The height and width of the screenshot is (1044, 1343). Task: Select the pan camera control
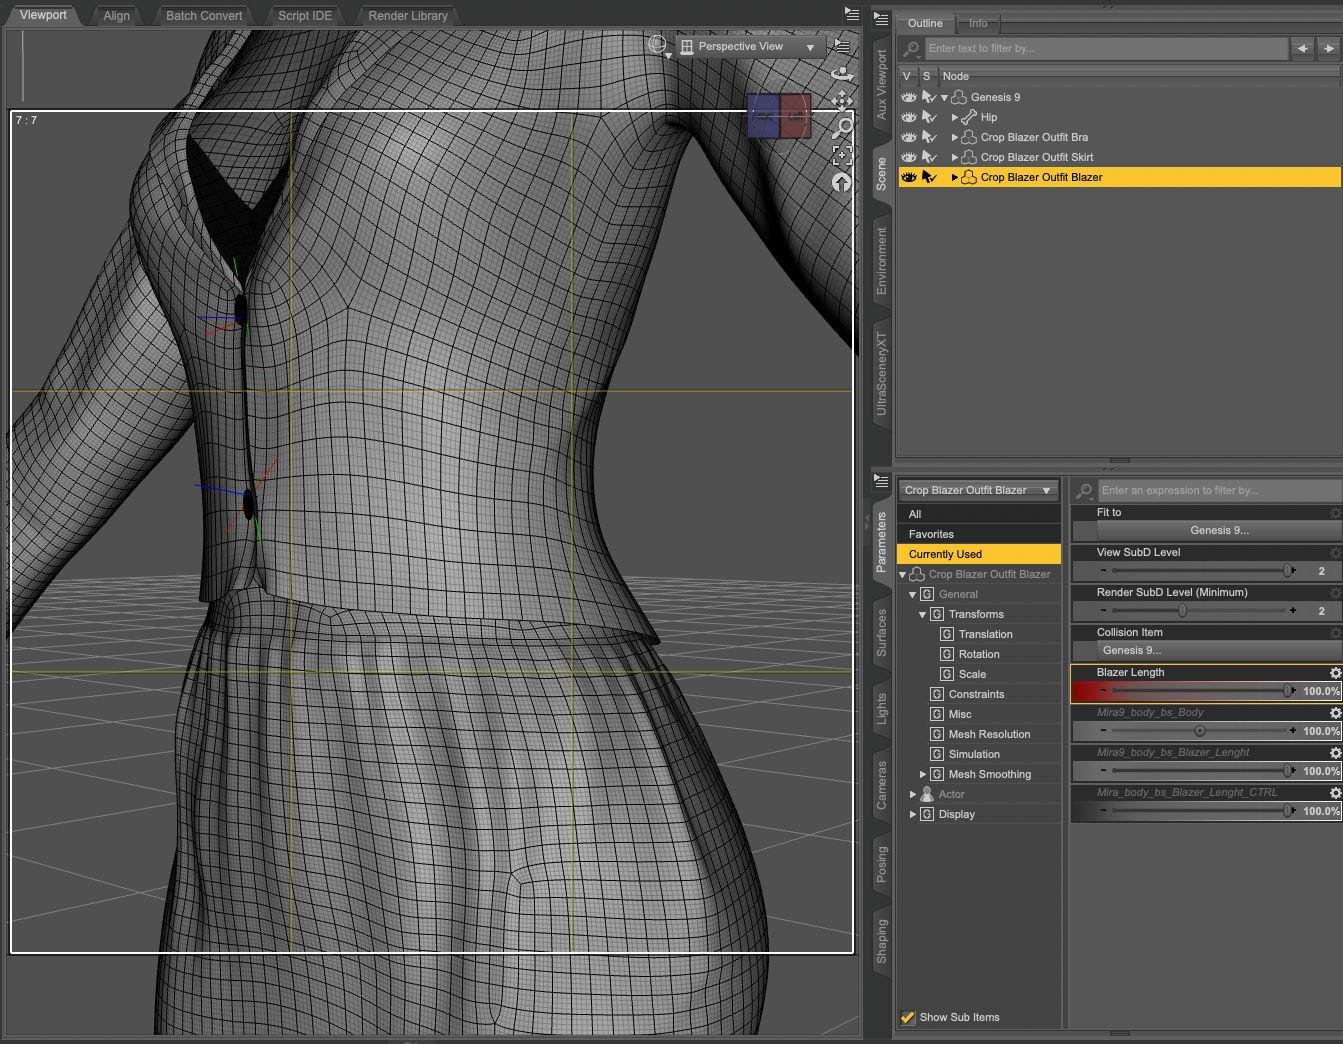(x=842, y=100)
